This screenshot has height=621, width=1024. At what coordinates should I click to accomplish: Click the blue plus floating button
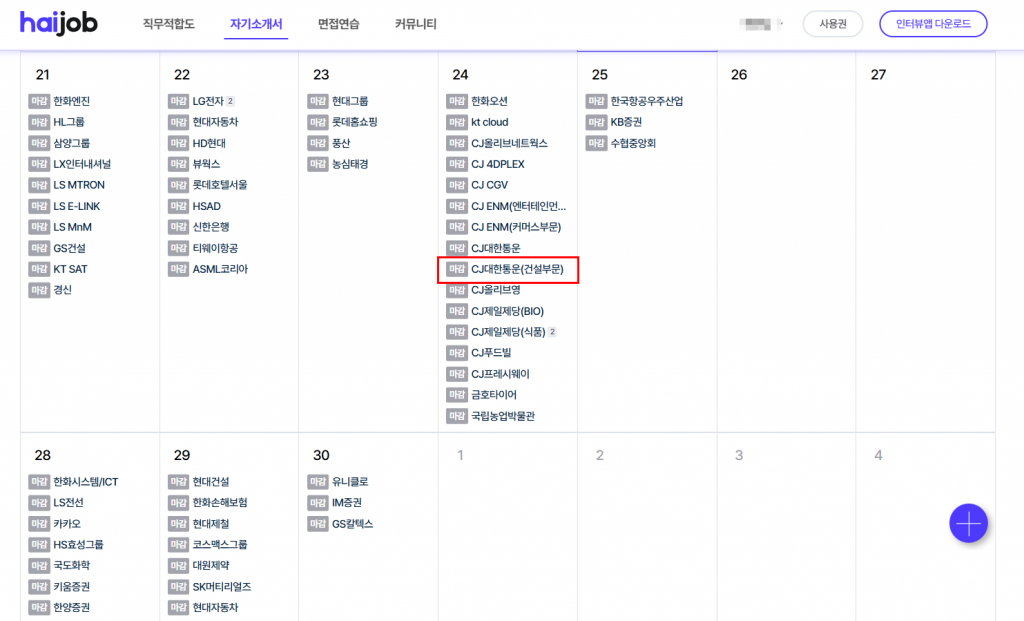[x=968, y=523]
